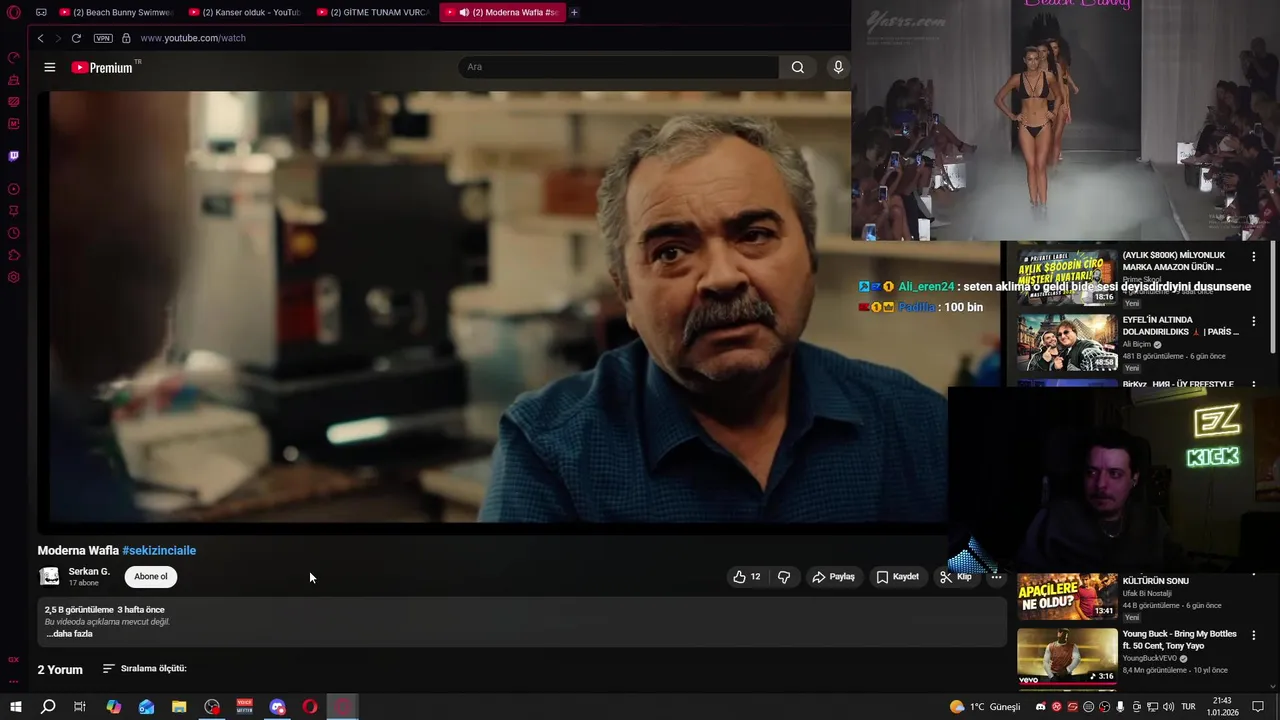Viewport: 1280px width, 720px height.
Task: Open weather widget 1°C Güneşli
Action: point(985,707)
